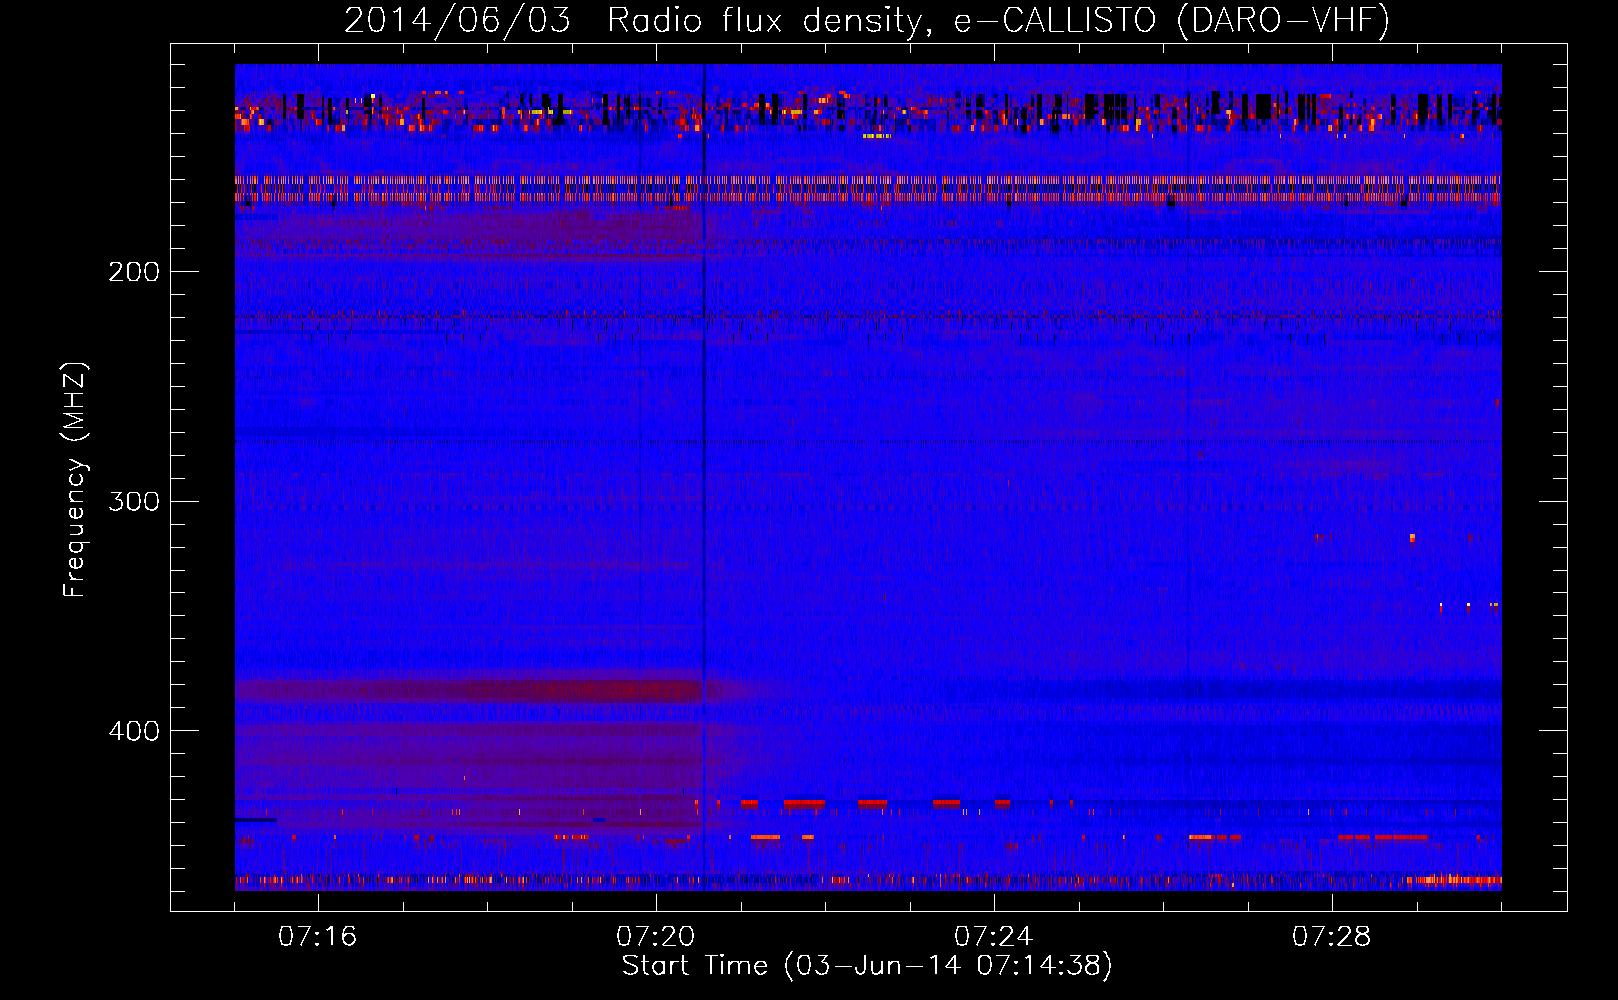The height and width of the screenshot is (1000, 1618).
Task: Click the 400 frequency tick label
Action: [134, 731]
